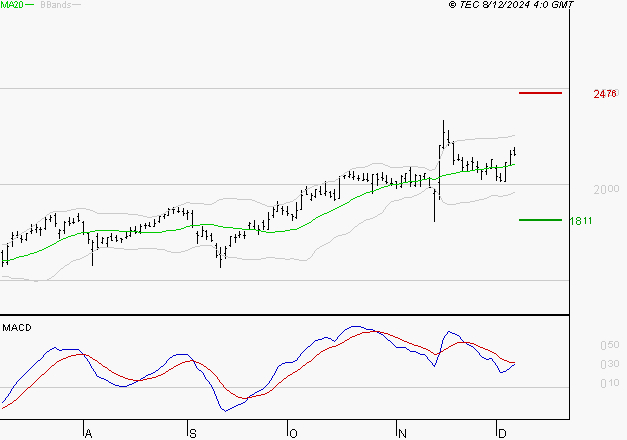627x440 pixels.
Task: Click the O month marker on the axis
Action: click(294, 434)
